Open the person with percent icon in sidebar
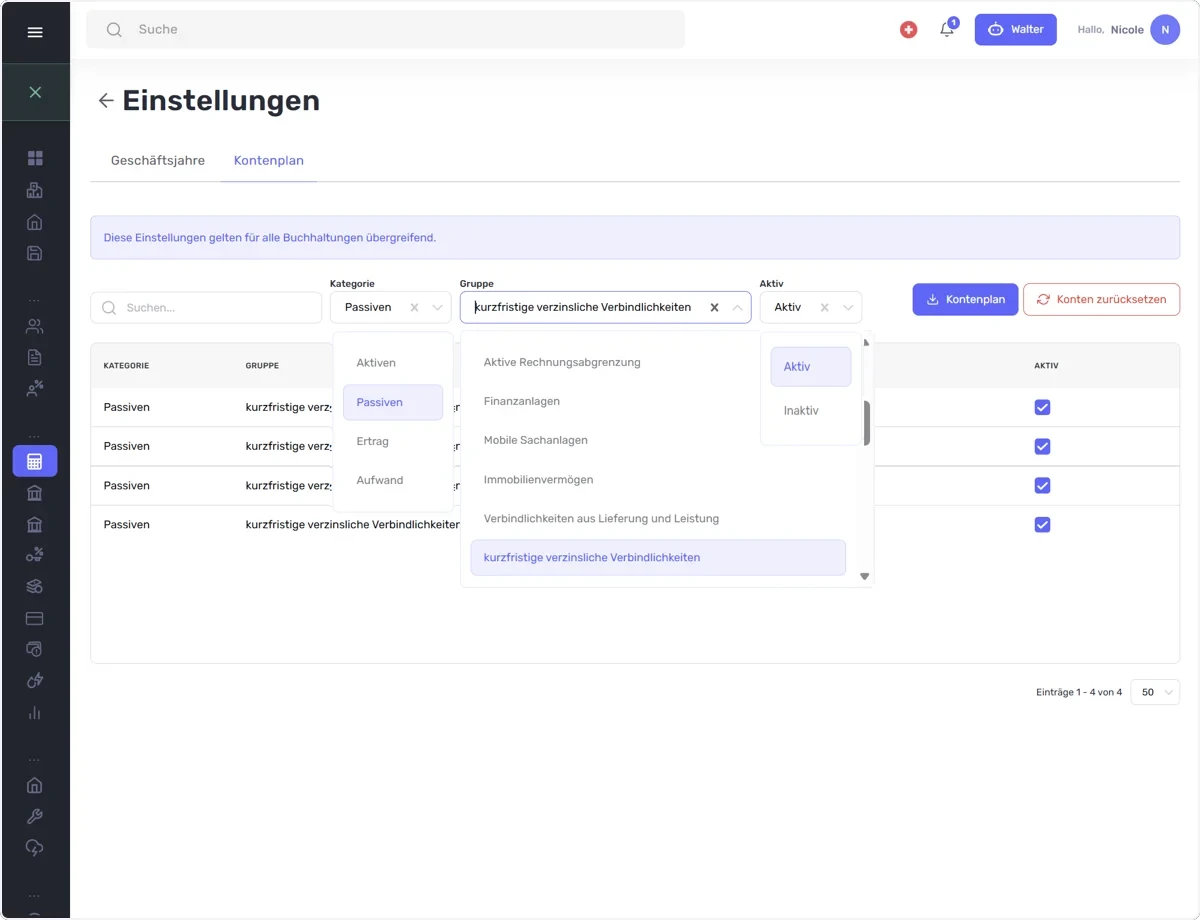 point(35,389)
